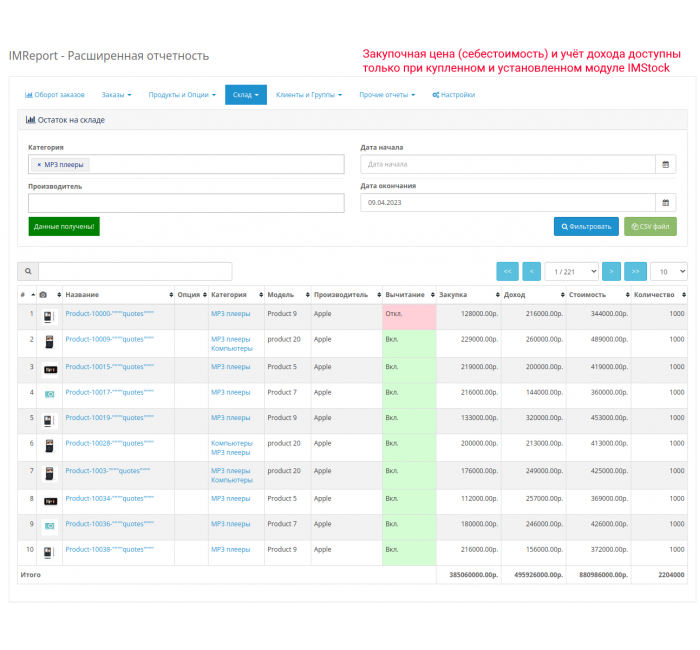Expand the Продукты и Опции menu
The height and width of the screenshot is (650, 700).
point(182,95)
